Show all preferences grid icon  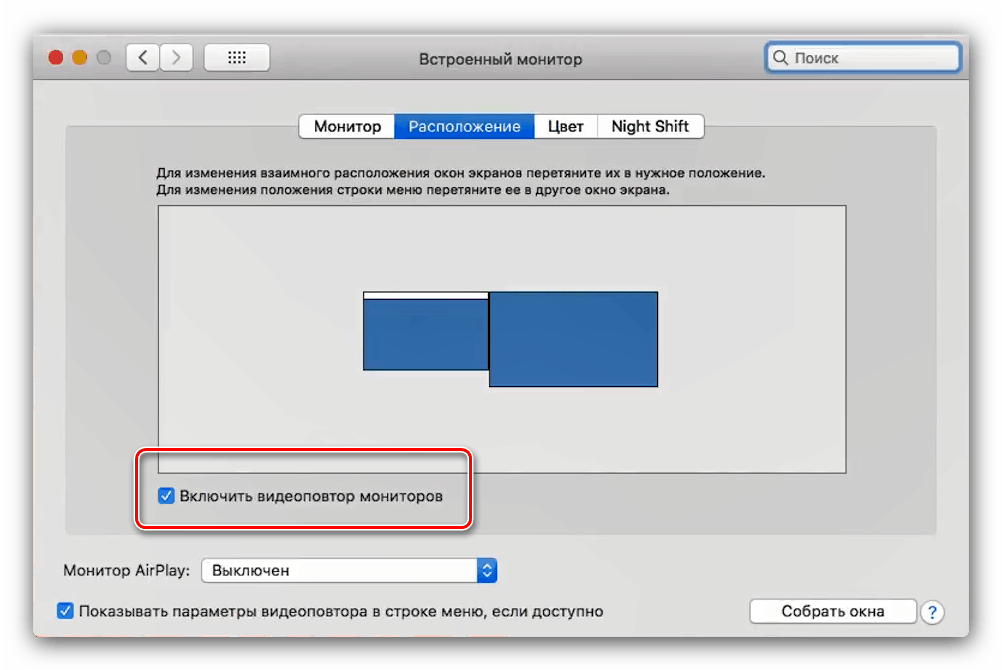pyautogui.click(x=236, y=58)
